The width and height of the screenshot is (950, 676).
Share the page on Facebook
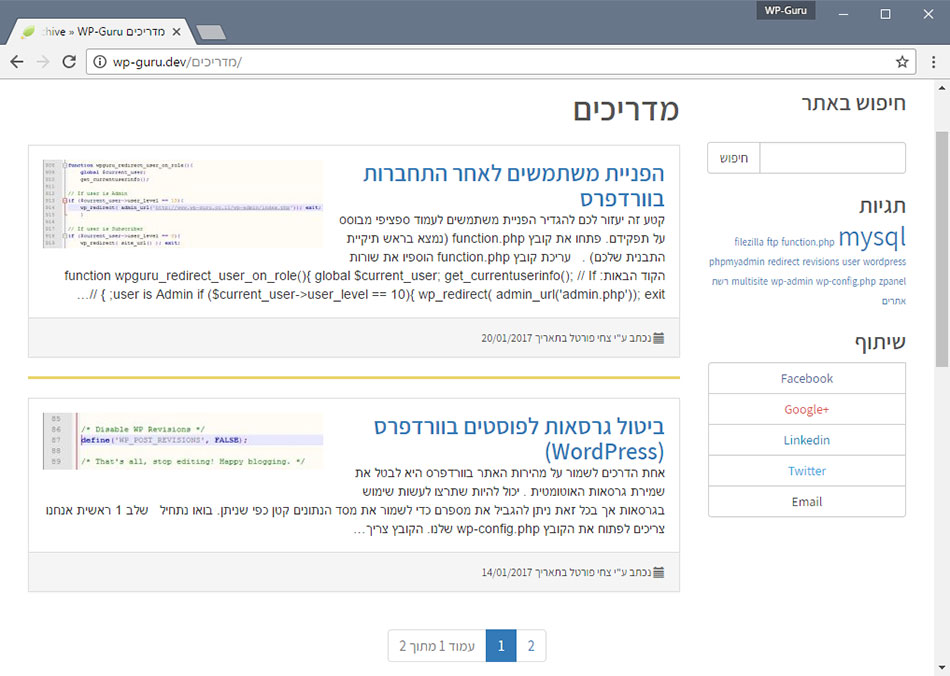(807, 379)
